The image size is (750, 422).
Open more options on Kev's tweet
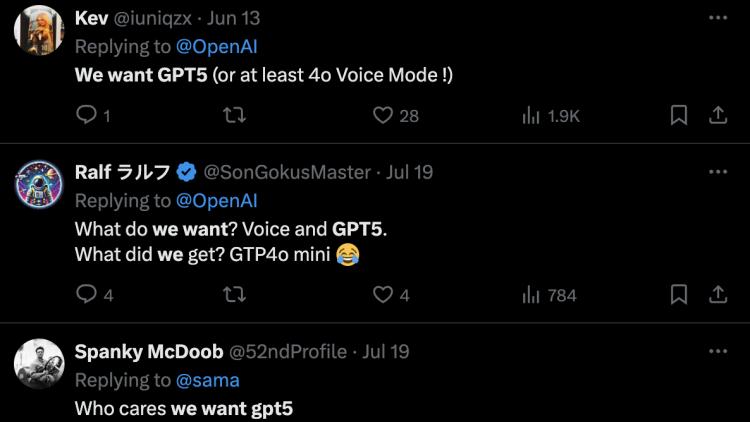coord(717,18)
